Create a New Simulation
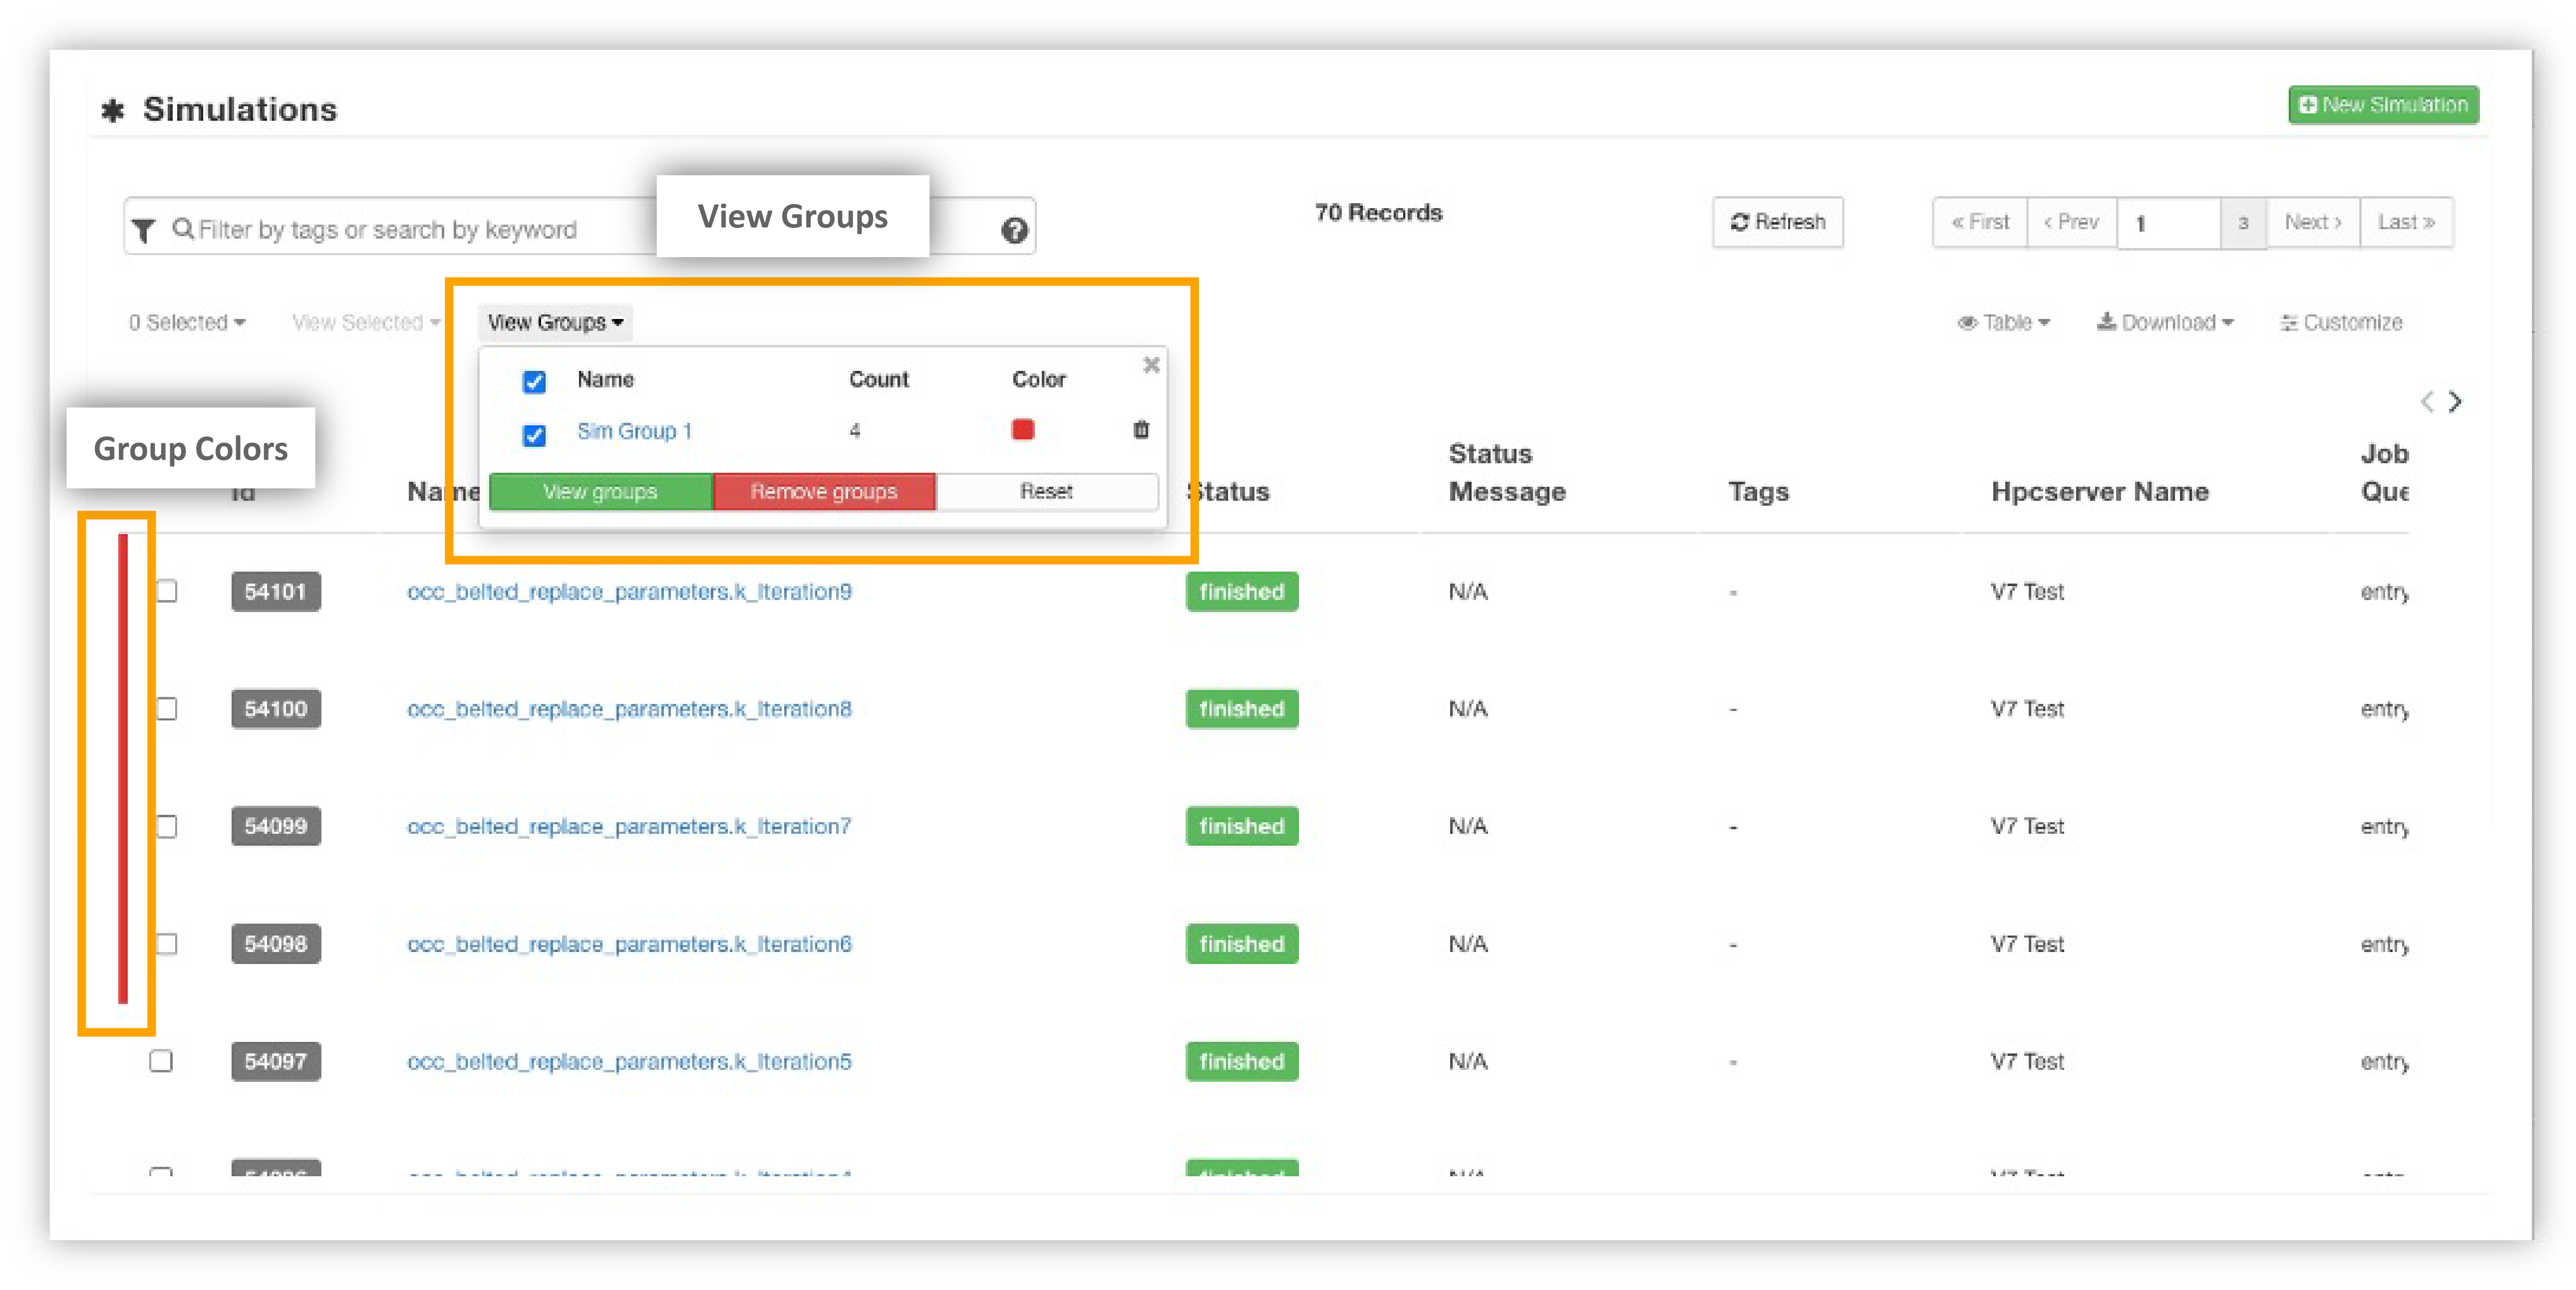Viewport: 2576px width, 1290px height. tap(2383, 105)
